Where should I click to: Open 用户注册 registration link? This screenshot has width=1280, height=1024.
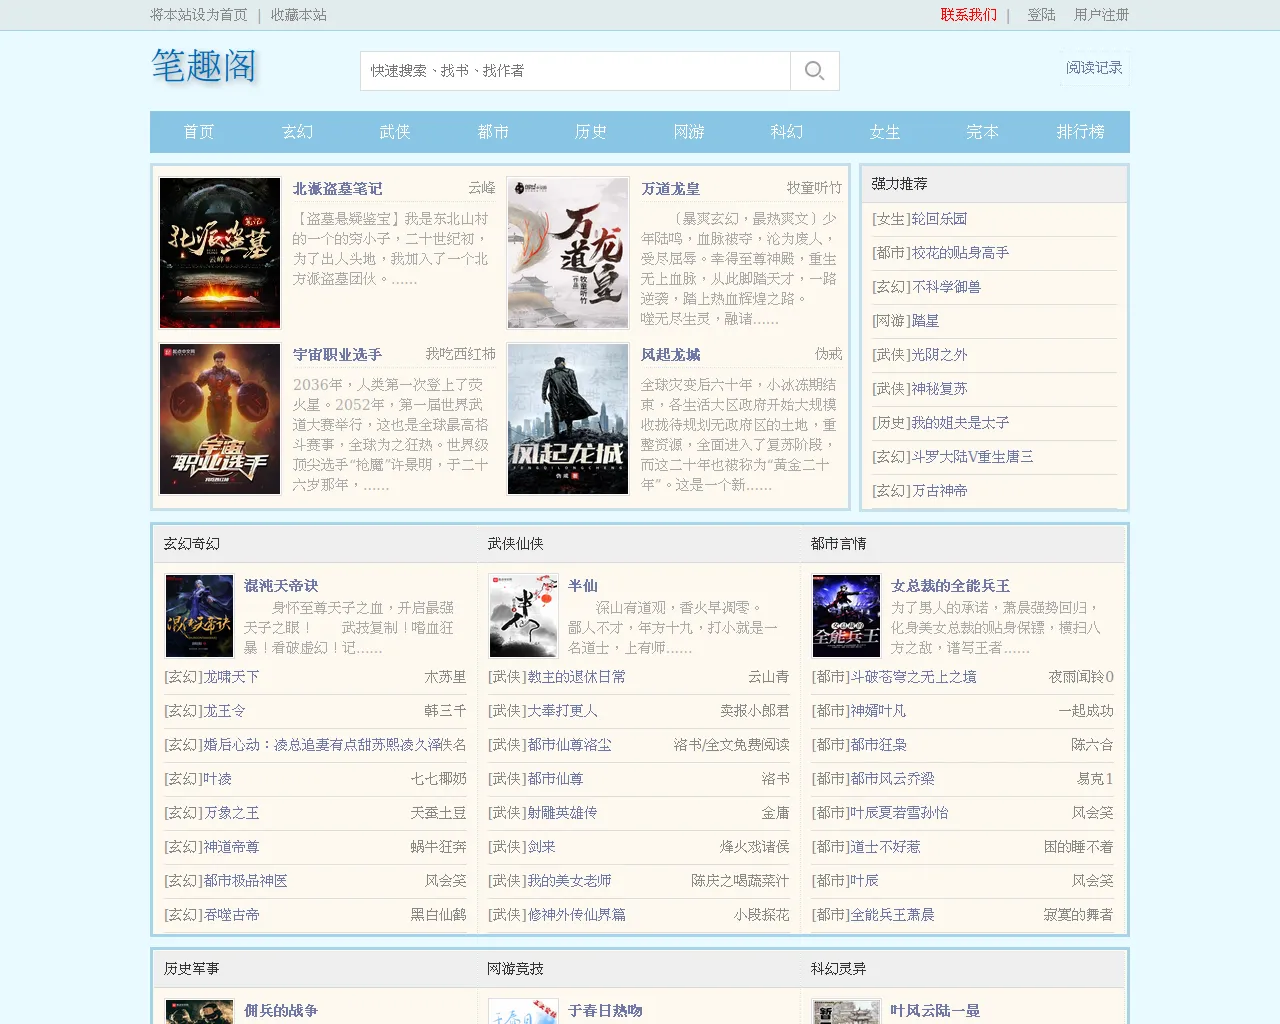click(1101, 15)
